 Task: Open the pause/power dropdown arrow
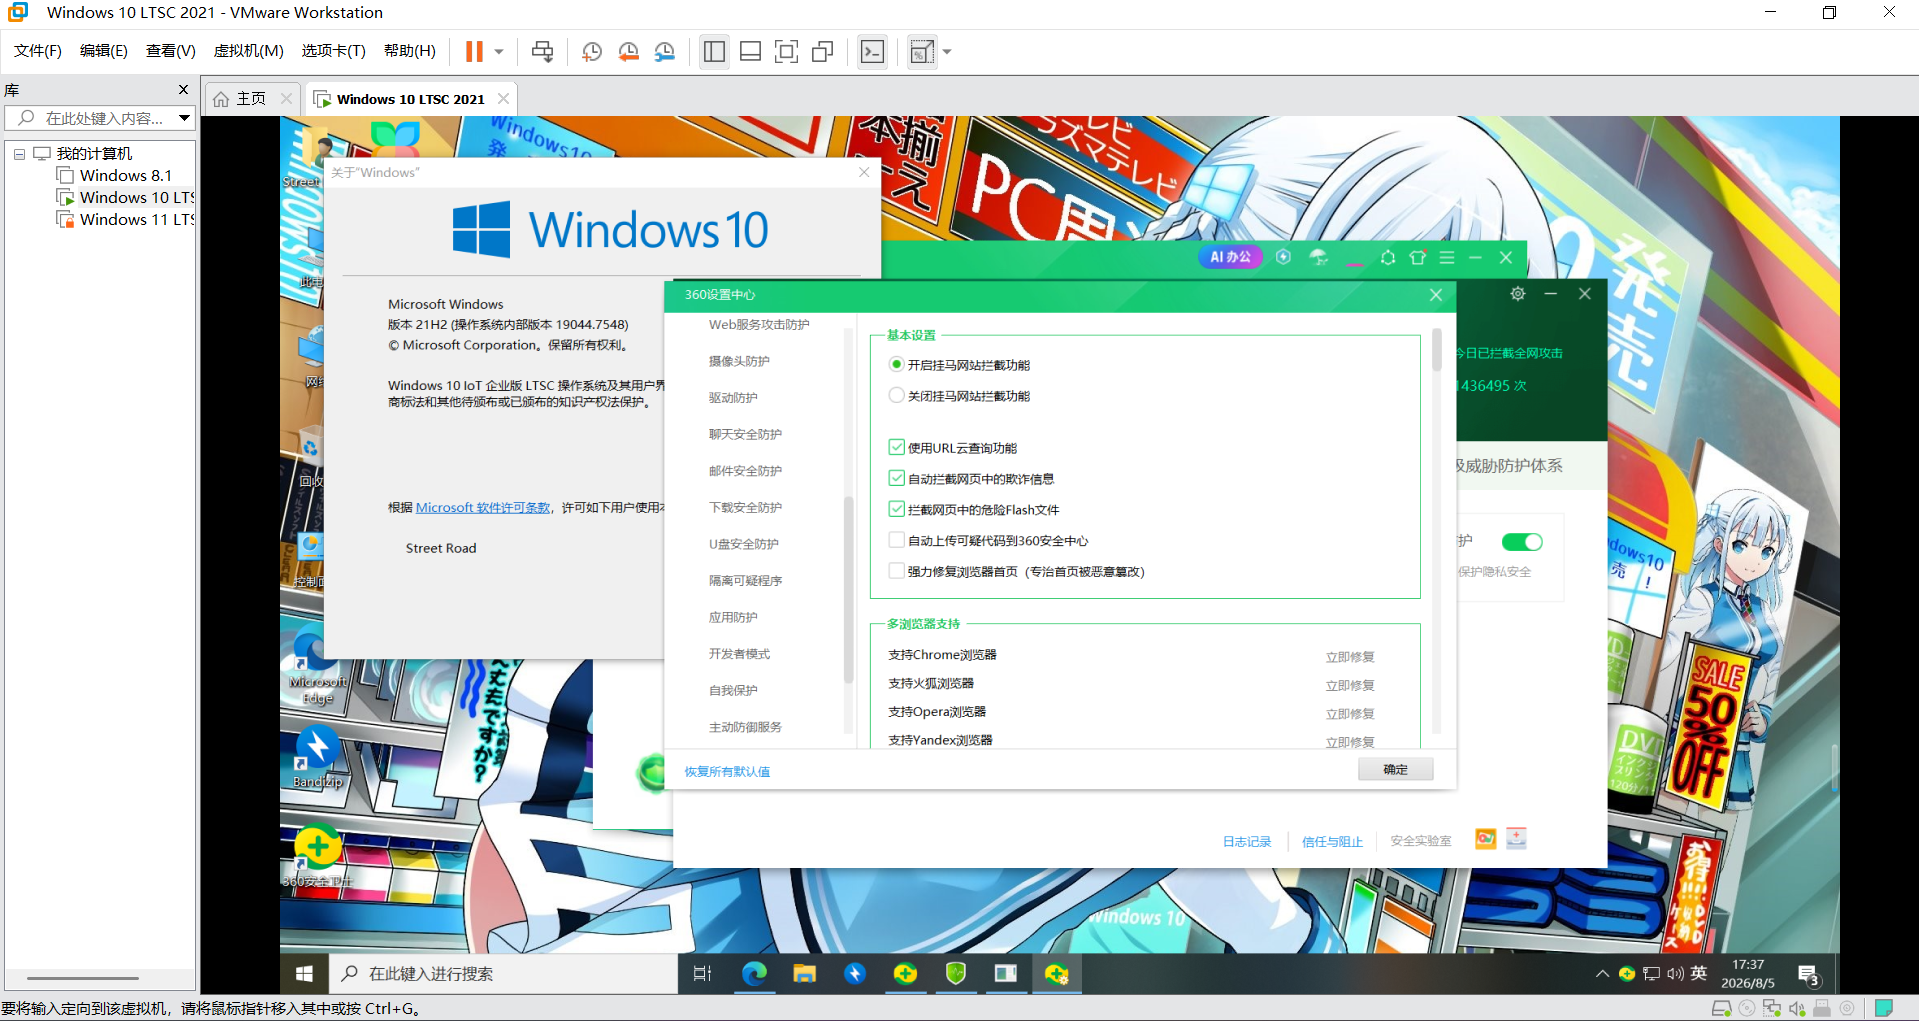click(x=498, y=51)
